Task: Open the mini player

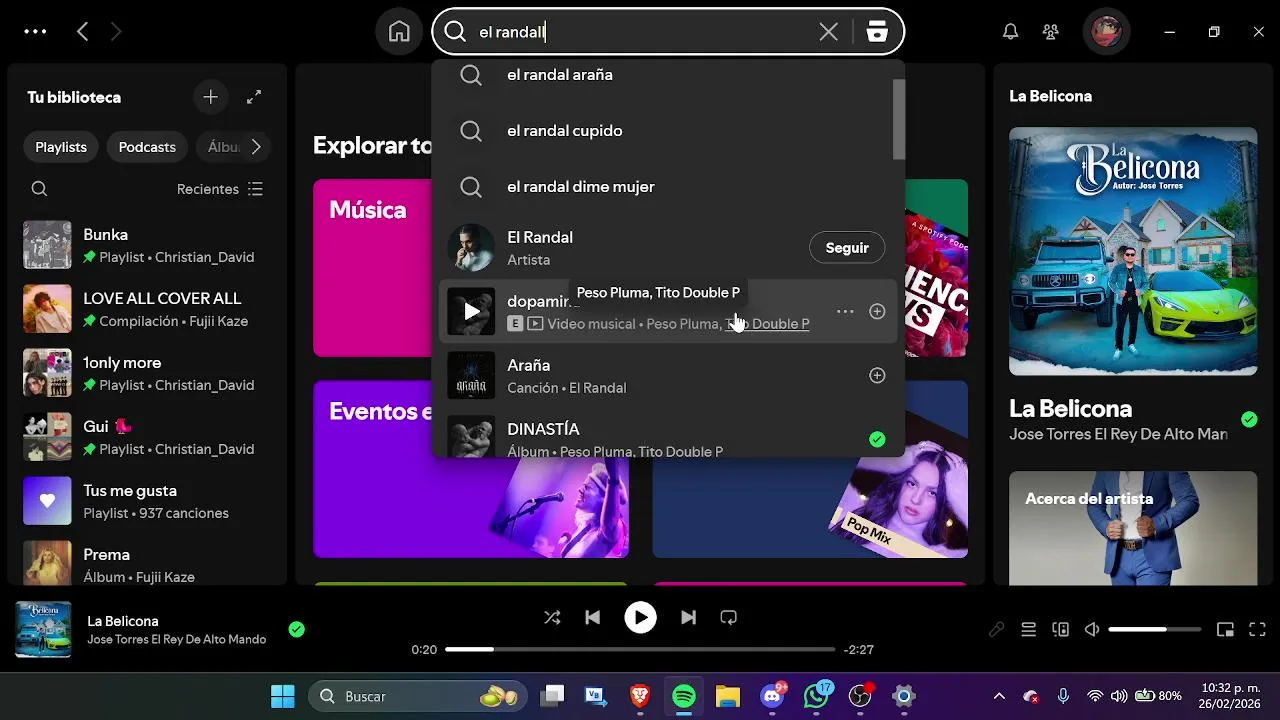Action: coord(1225,629)
